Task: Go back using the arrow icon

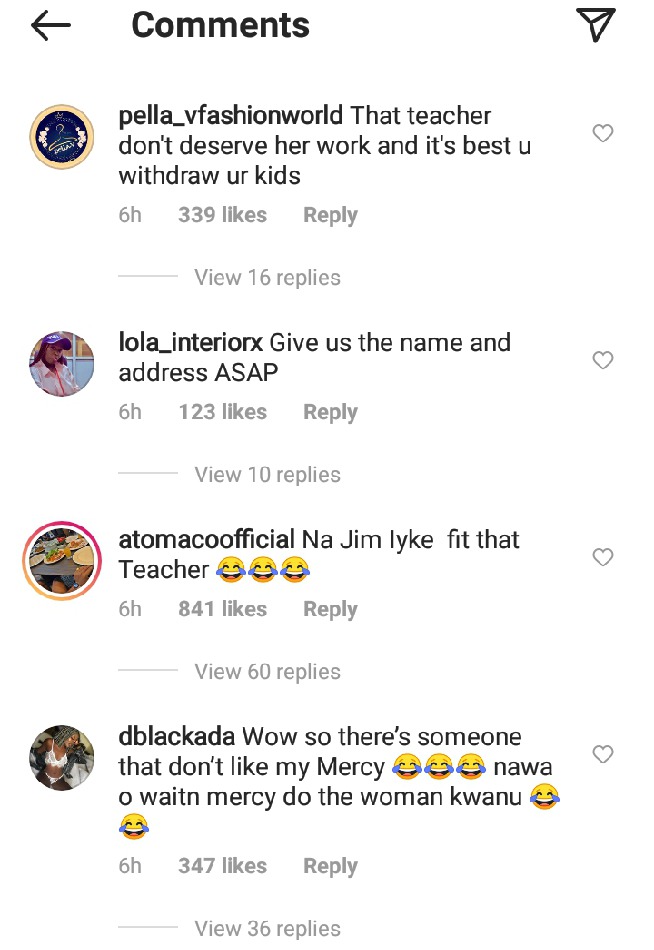Action: pos(51,26)
